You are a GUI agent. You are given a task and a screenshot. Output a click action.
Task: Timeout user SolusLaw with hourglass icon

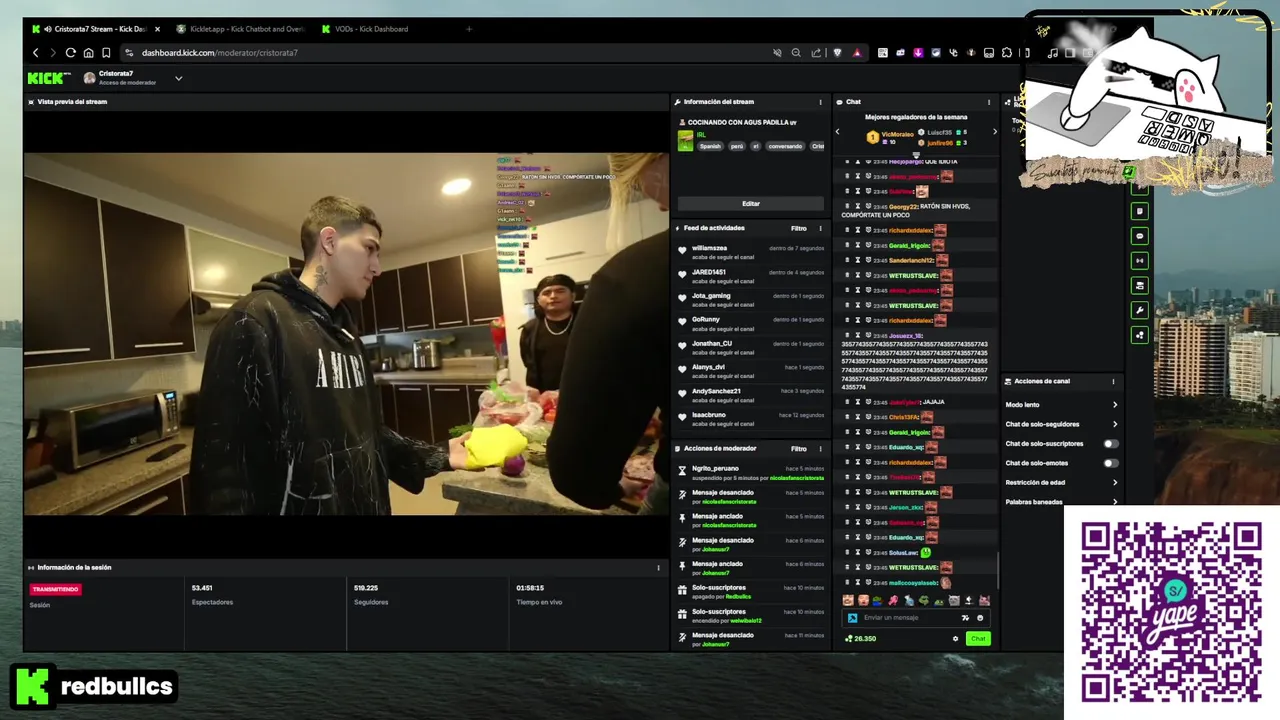(x=857, y=552)
